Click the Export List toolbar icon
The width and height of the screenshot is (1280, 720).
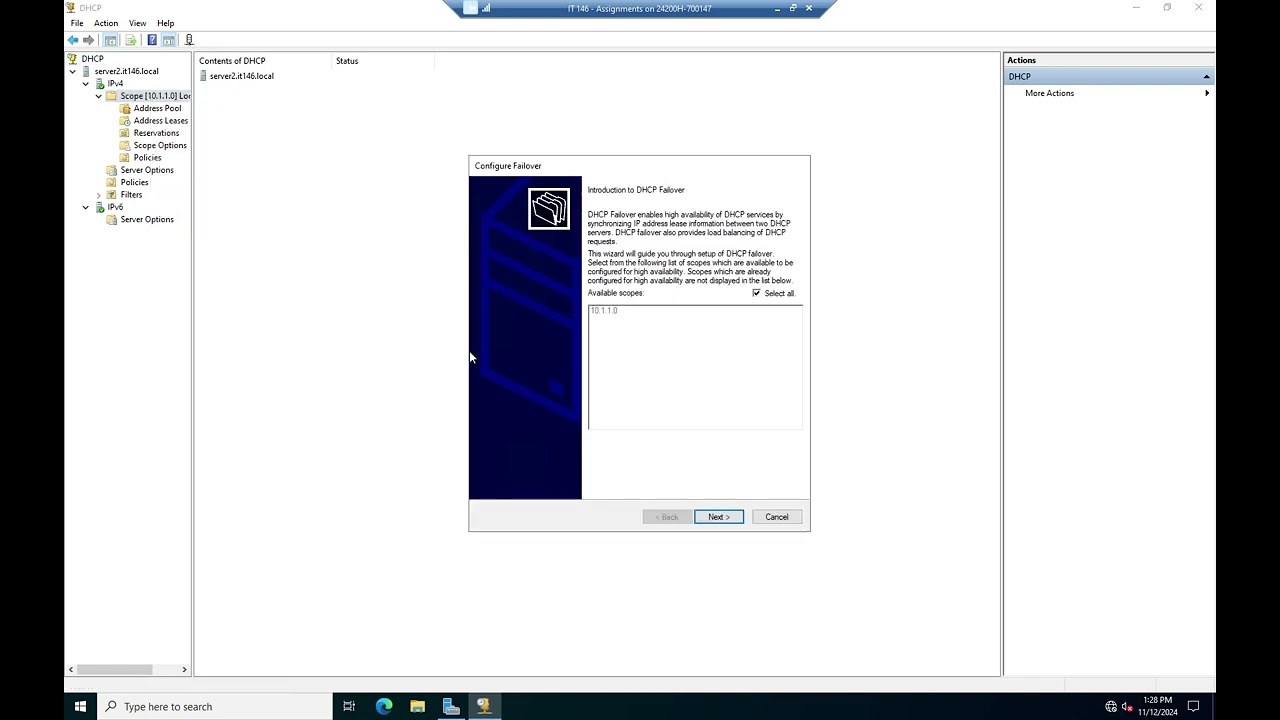point(130,40)
